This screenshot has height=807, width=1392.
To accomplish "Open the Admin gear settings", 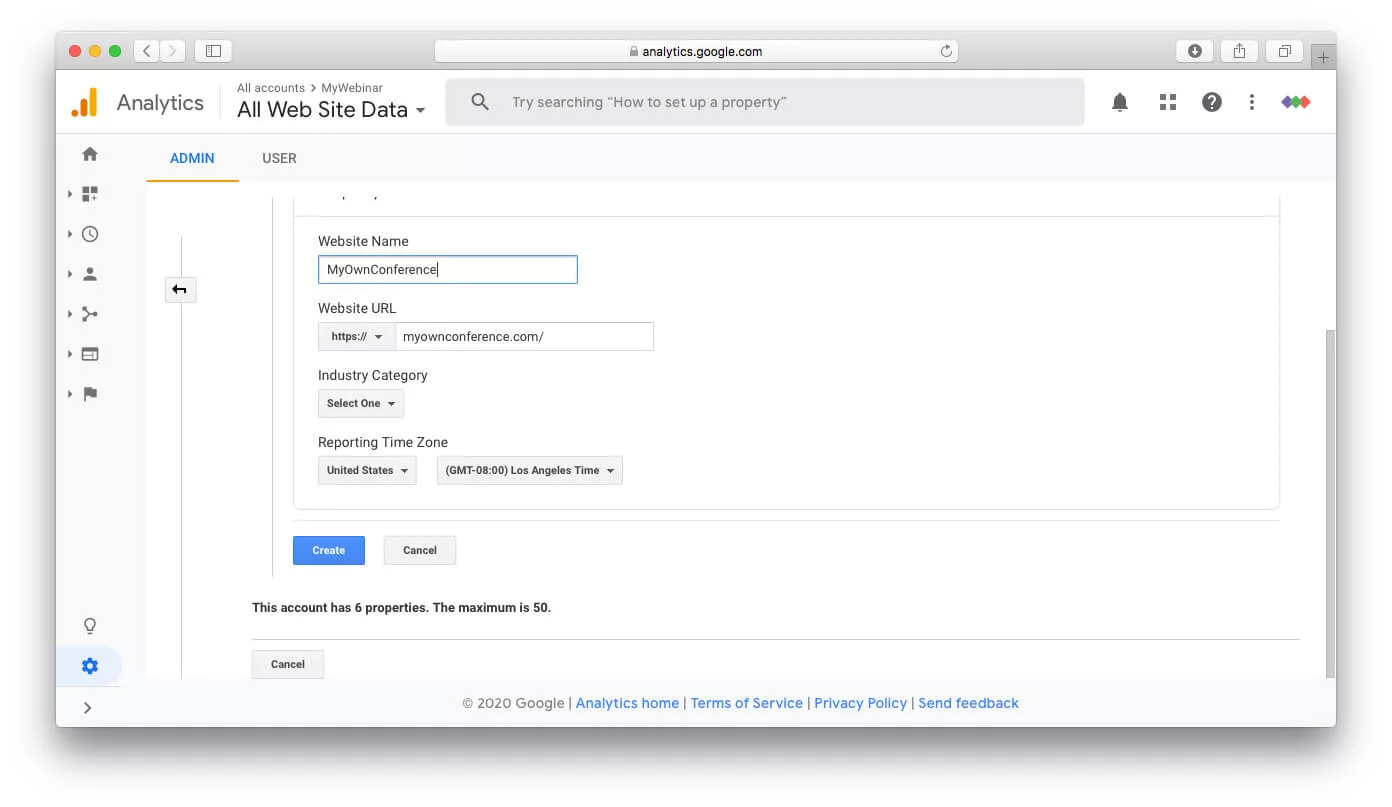I will pyautogui.click(x=89, y=665).
